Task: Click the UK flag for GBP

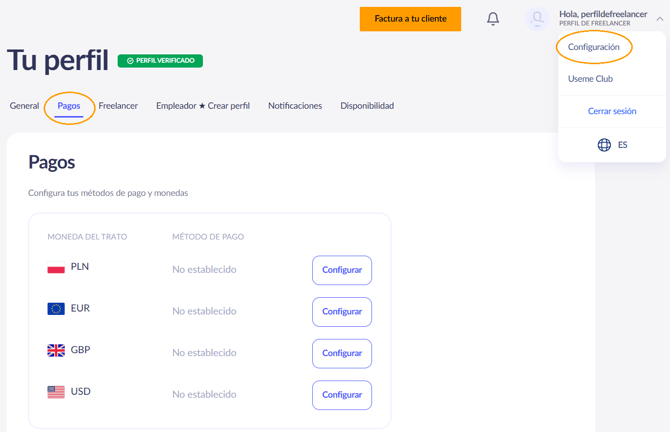Action: click(56, 350)
